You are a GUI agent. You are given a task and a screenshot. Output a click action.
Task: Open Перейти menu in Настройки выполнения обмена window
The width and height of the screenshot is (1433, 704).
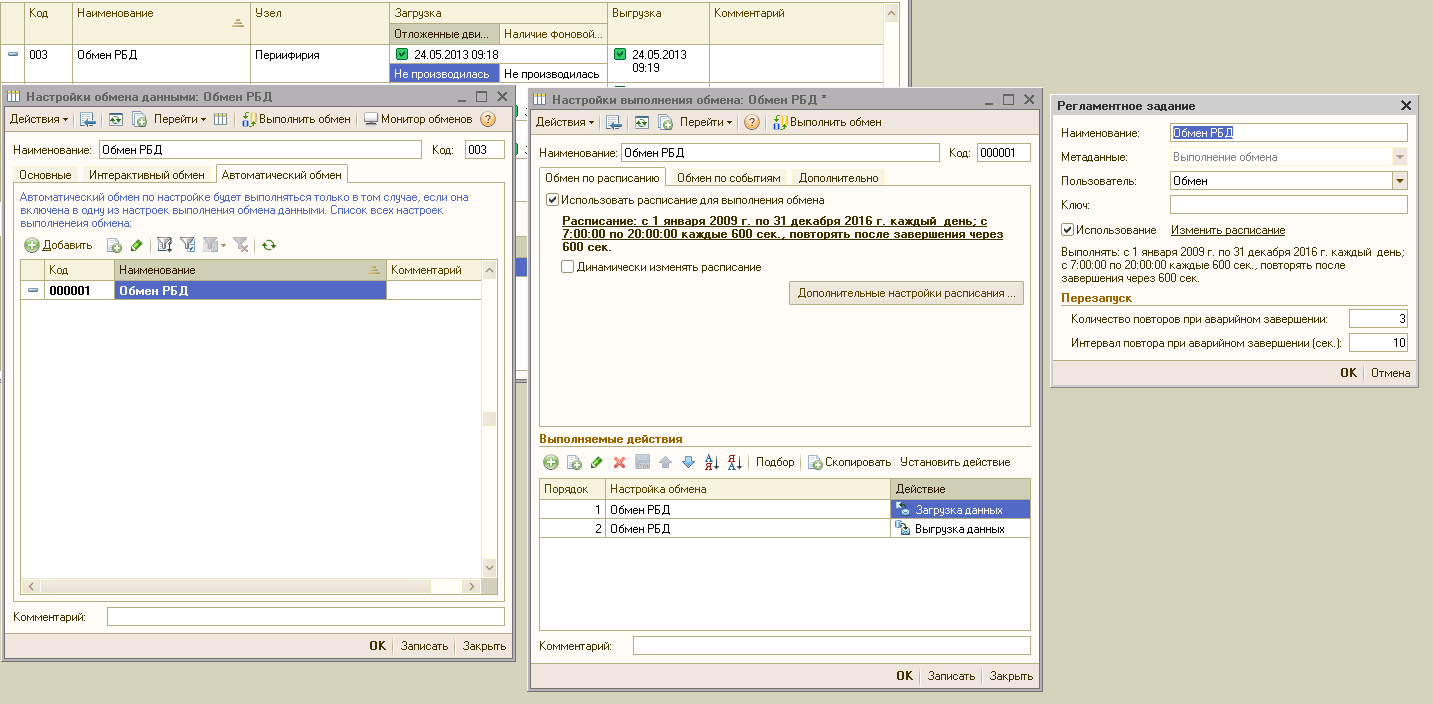[706, 122]
